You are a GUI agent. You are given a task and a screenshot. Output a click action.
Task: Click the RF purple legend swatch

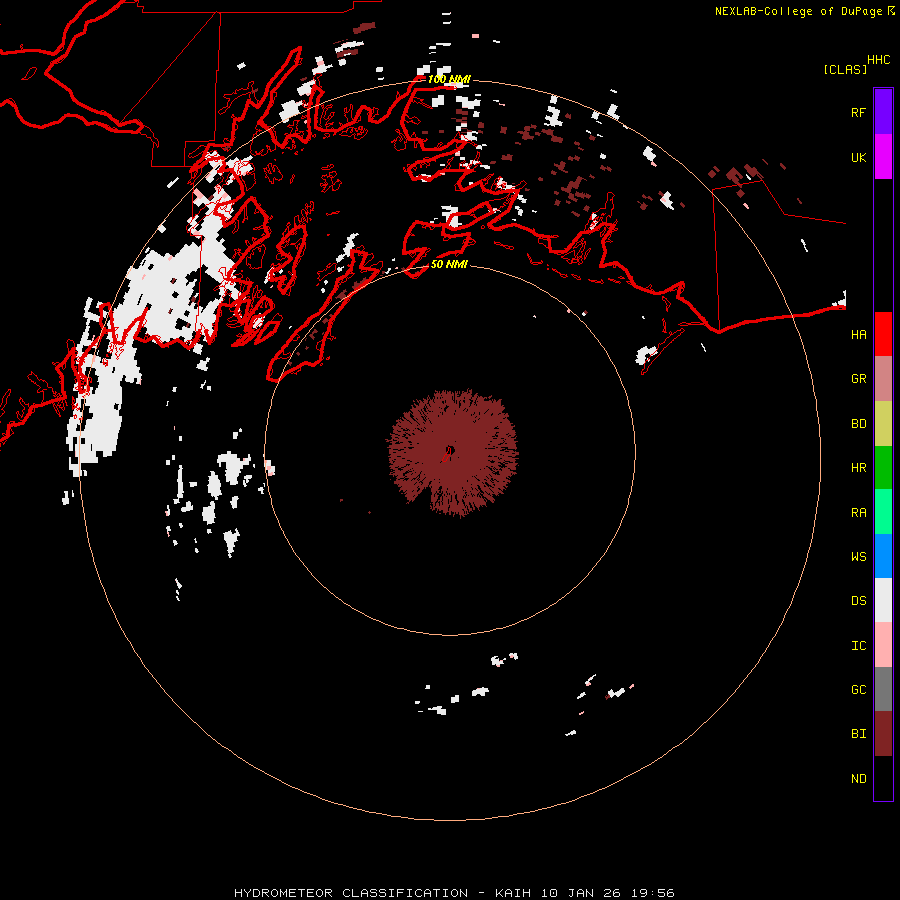click(883, 112)
